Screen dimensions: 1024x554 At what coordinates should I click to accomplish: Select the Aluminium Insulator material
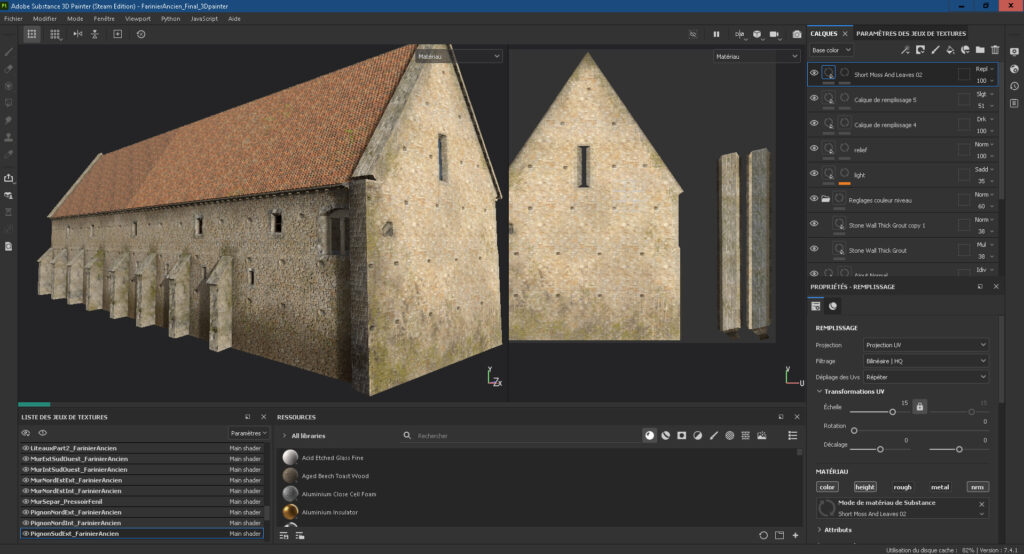coord(330,512)
